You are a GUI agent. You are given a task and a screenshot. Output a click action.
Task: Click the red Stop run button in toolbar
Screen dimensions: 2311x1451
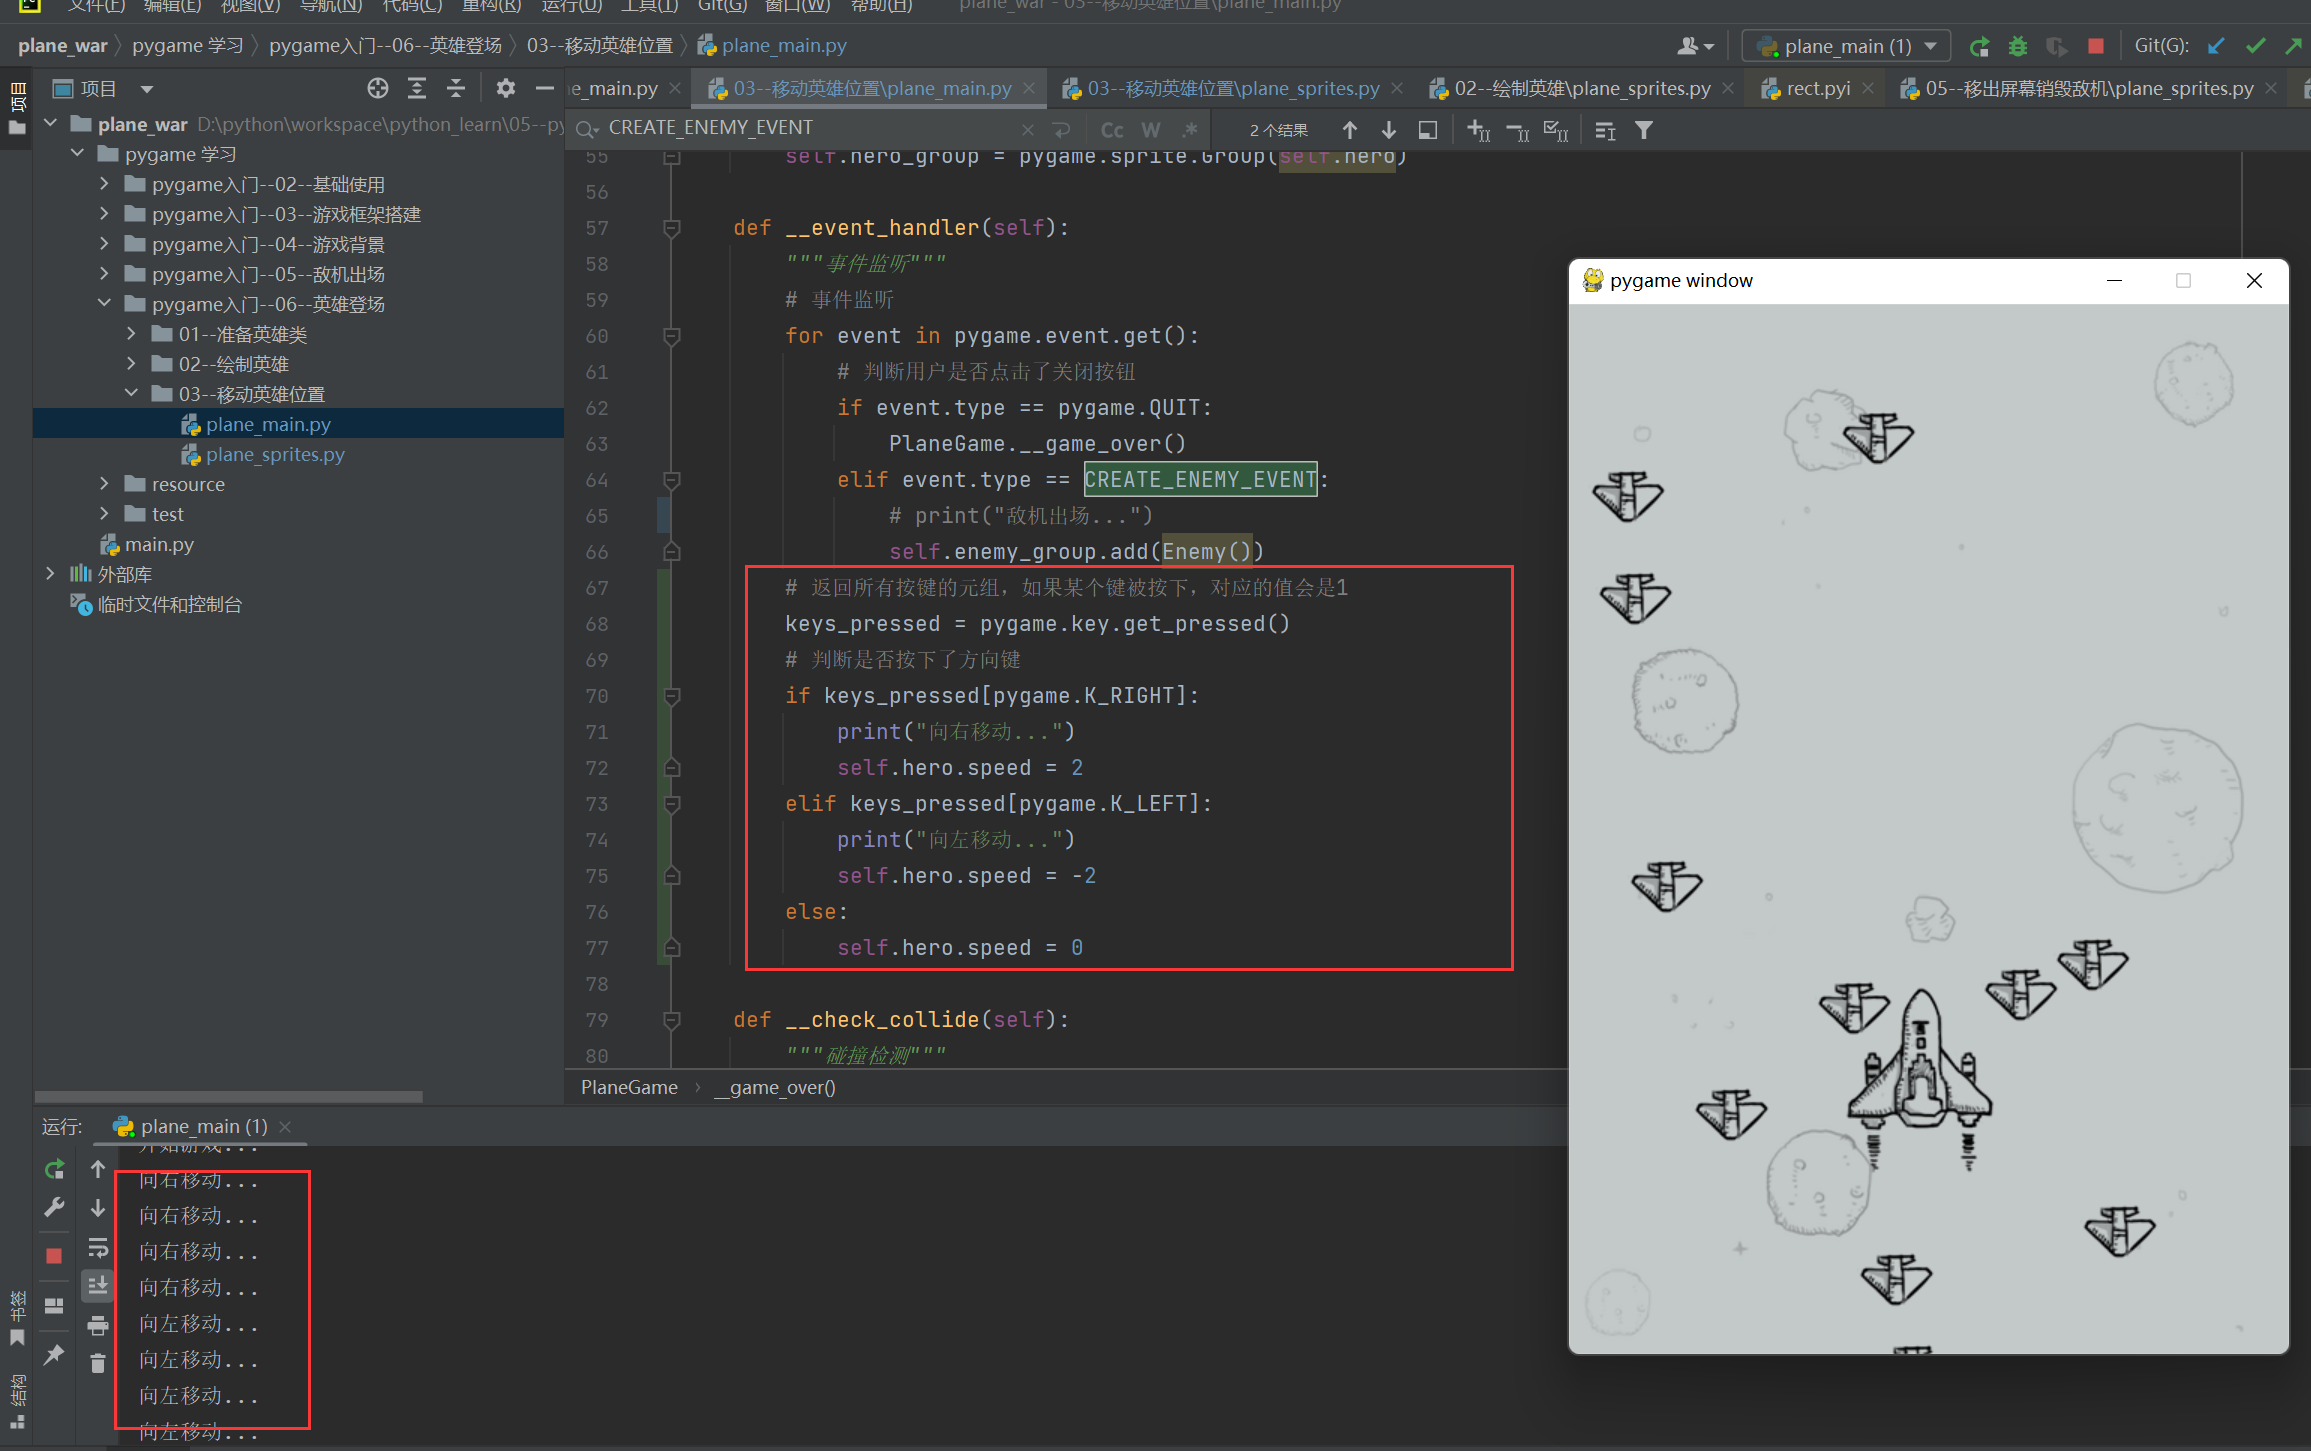(x=2096, y=46)
